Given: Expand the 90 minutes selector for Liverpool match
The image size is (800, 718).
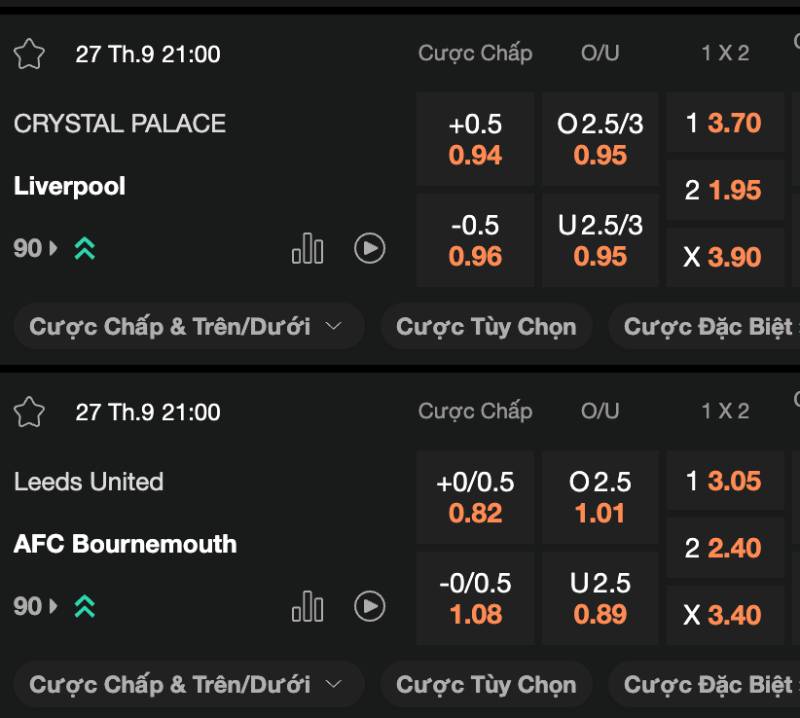Looking at the screenshot, I should (x=36, y=249).
